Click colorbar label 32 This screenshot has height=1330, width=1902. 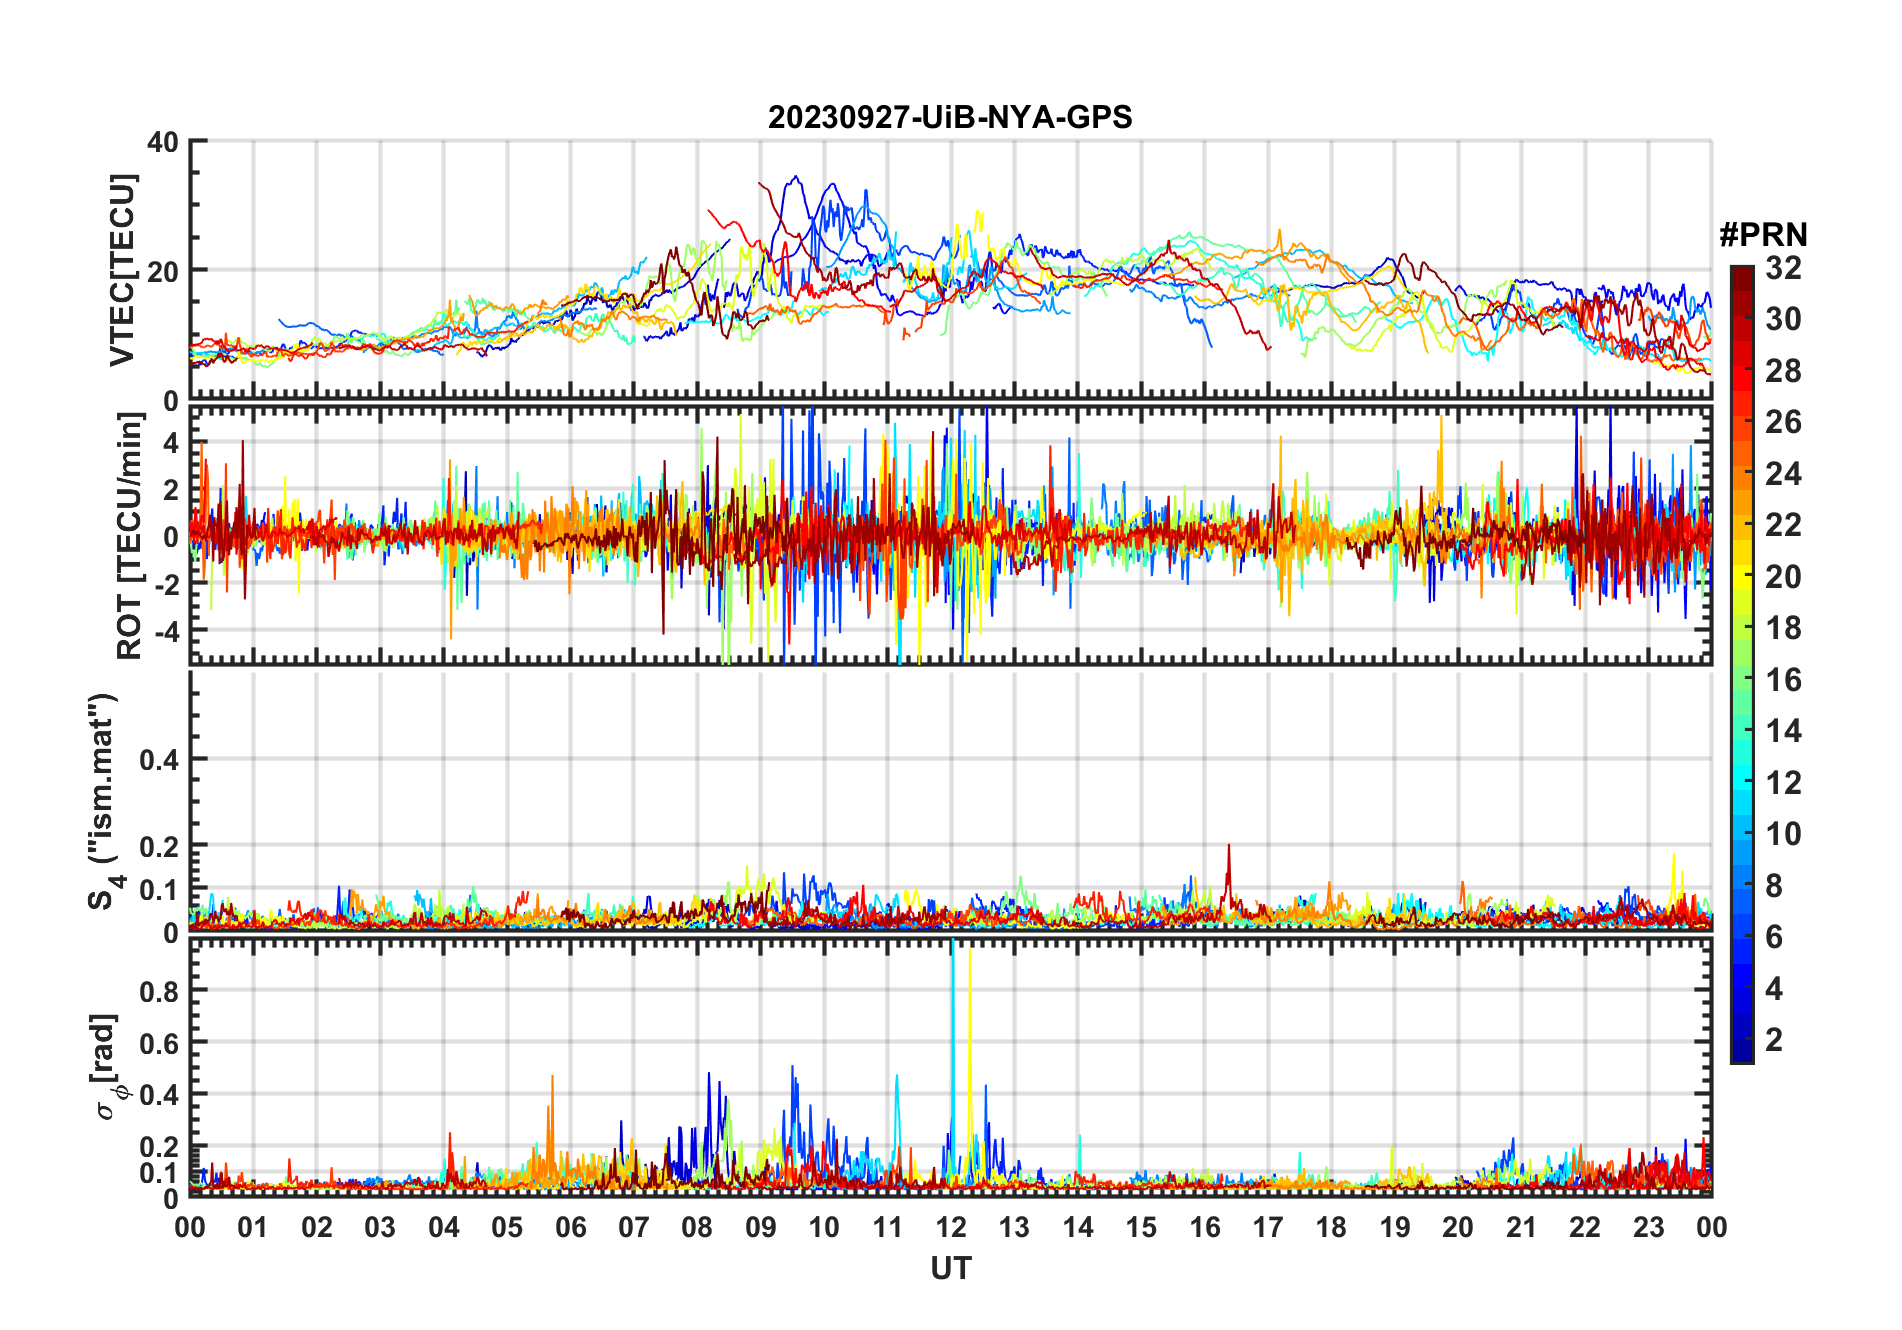click(1783, 268)
